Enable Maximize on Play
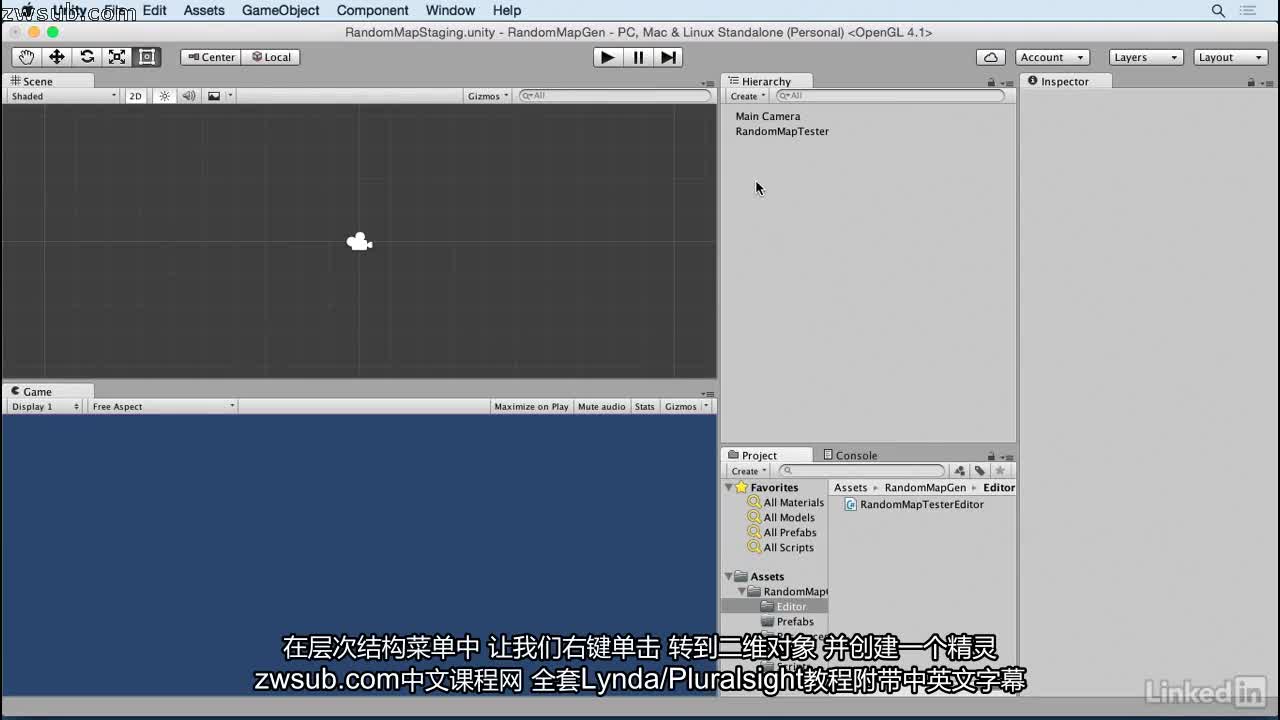 [529, 406]
